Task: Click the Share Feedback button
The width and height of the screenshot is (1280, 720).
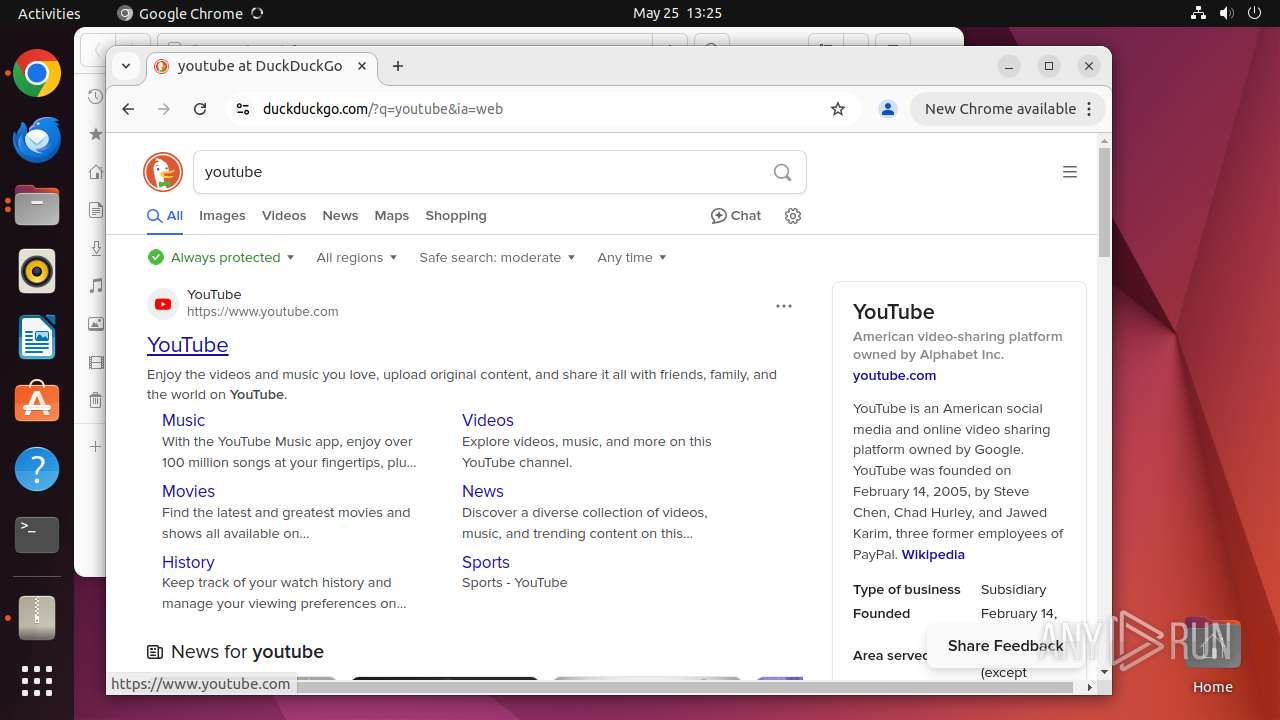Action: tap(1005, 646)
